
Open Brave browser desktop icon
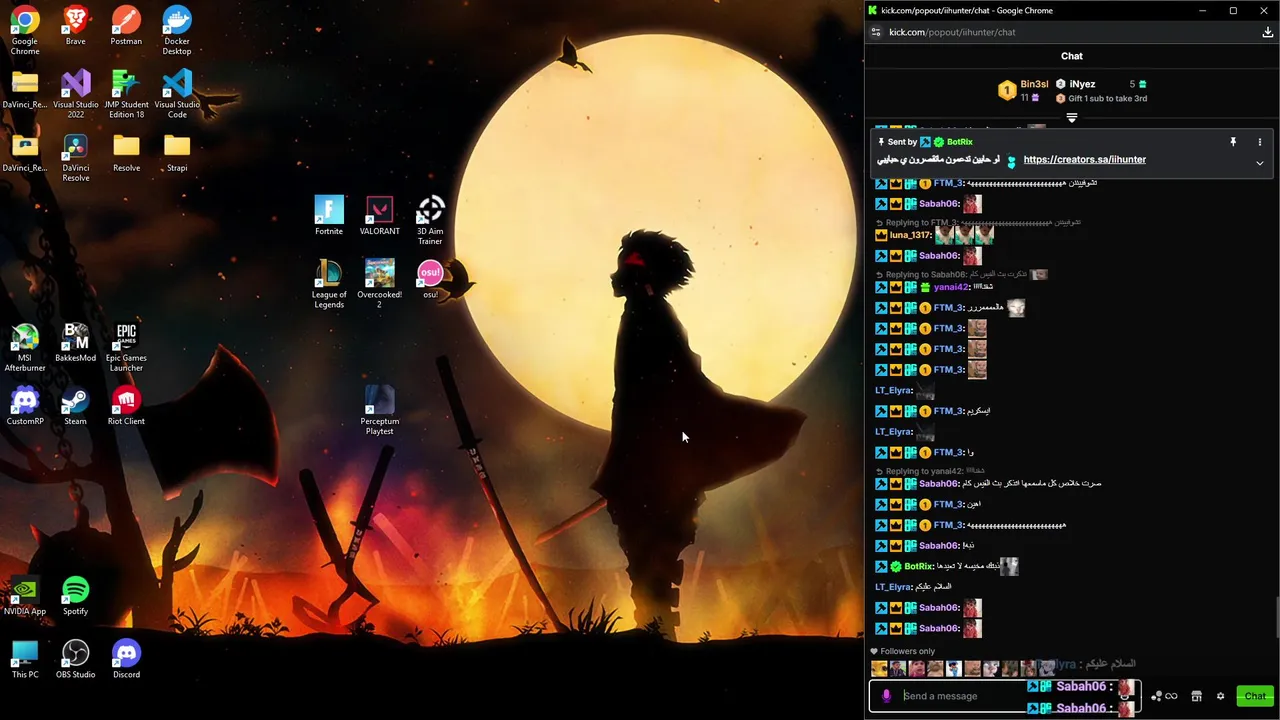pos(75,26)
